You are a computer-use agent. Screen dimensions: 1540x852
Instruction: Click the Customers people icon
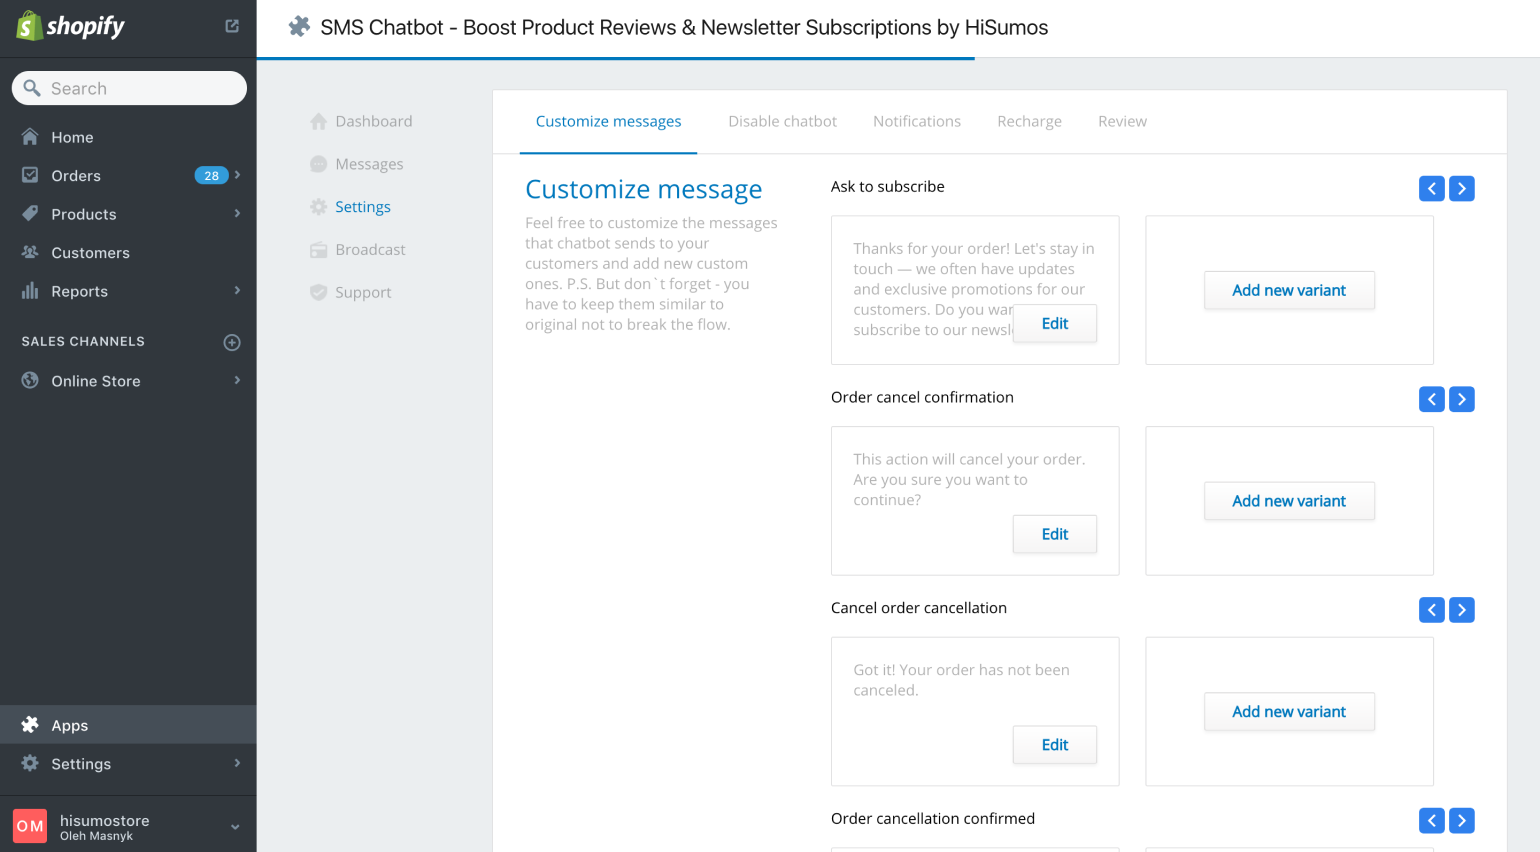[x=30, y=252]
